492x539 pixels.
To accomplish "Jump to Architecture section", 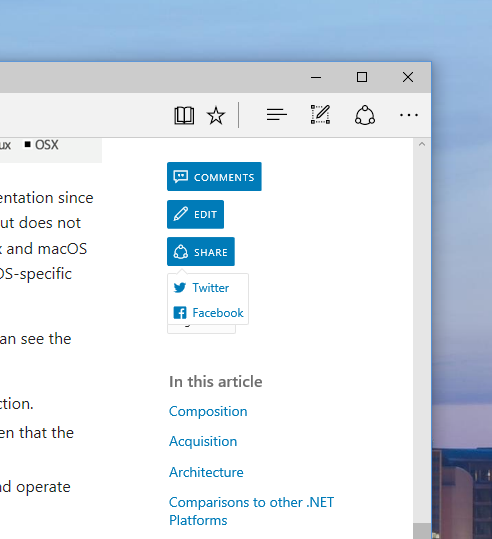I will coord(206,472).
